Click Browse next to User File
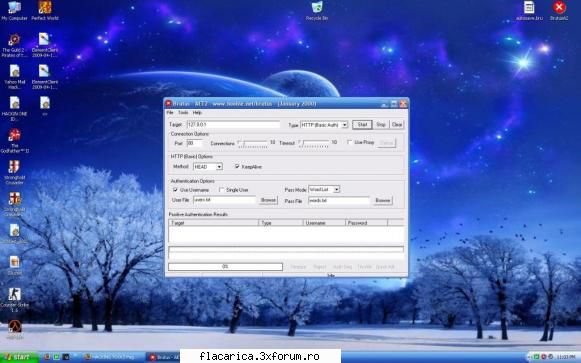The image size is (581, 363). point(268,200)
